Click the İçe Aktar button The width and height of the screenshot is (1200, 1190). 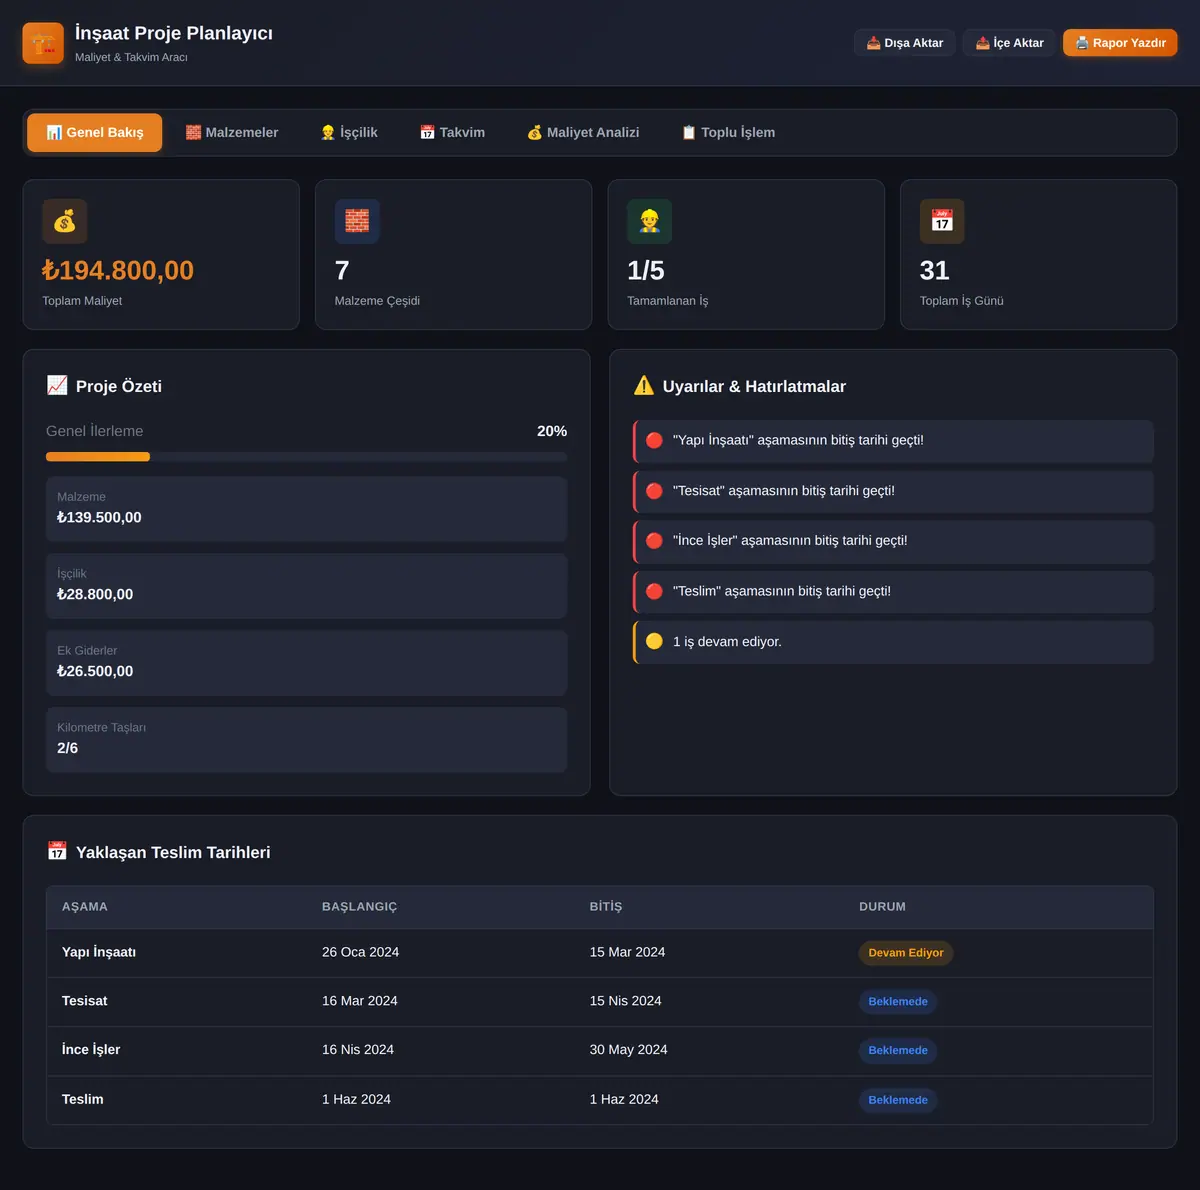[1009, 43]
